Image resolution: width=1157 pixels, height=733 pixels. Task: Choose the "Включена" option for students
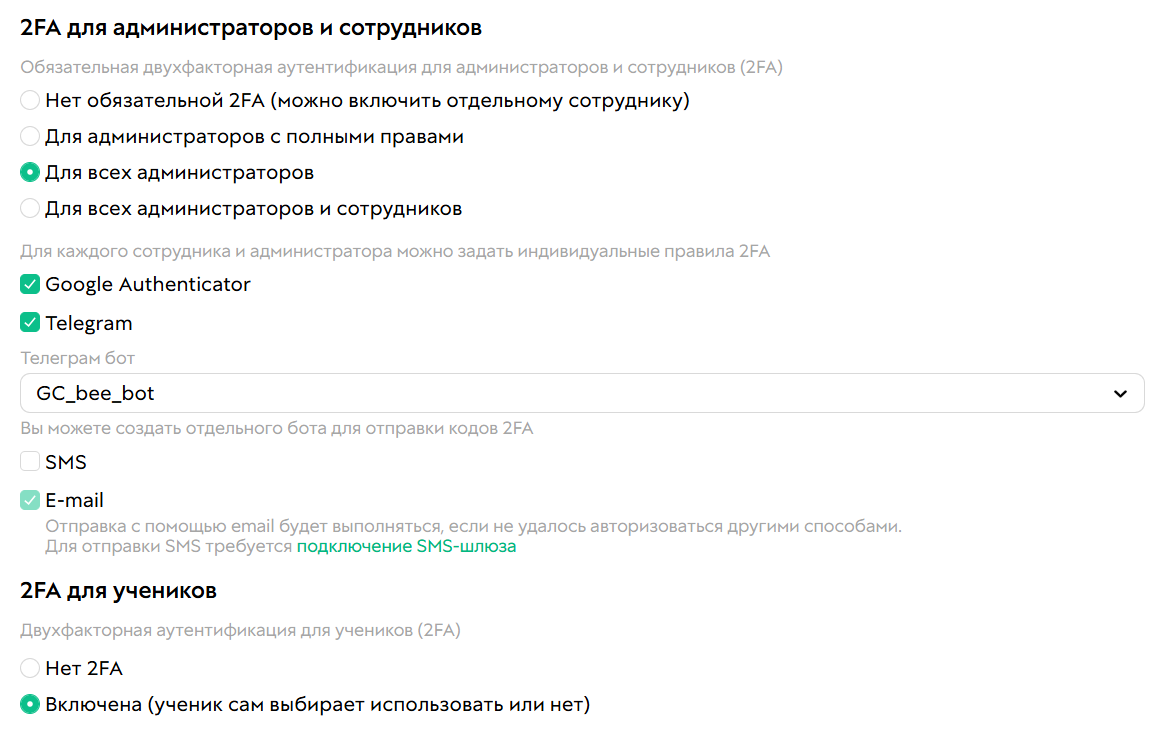pyautogui.click(x=30, y=704)
